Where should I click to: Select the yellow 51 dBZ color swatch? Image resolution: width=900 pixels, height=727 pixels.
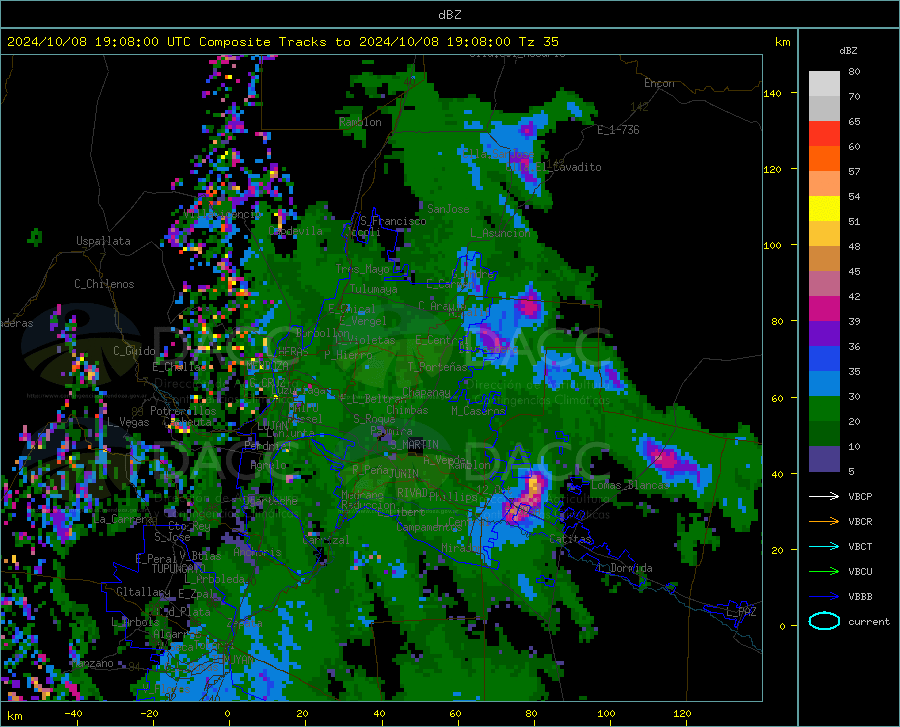tap(824, 209)
